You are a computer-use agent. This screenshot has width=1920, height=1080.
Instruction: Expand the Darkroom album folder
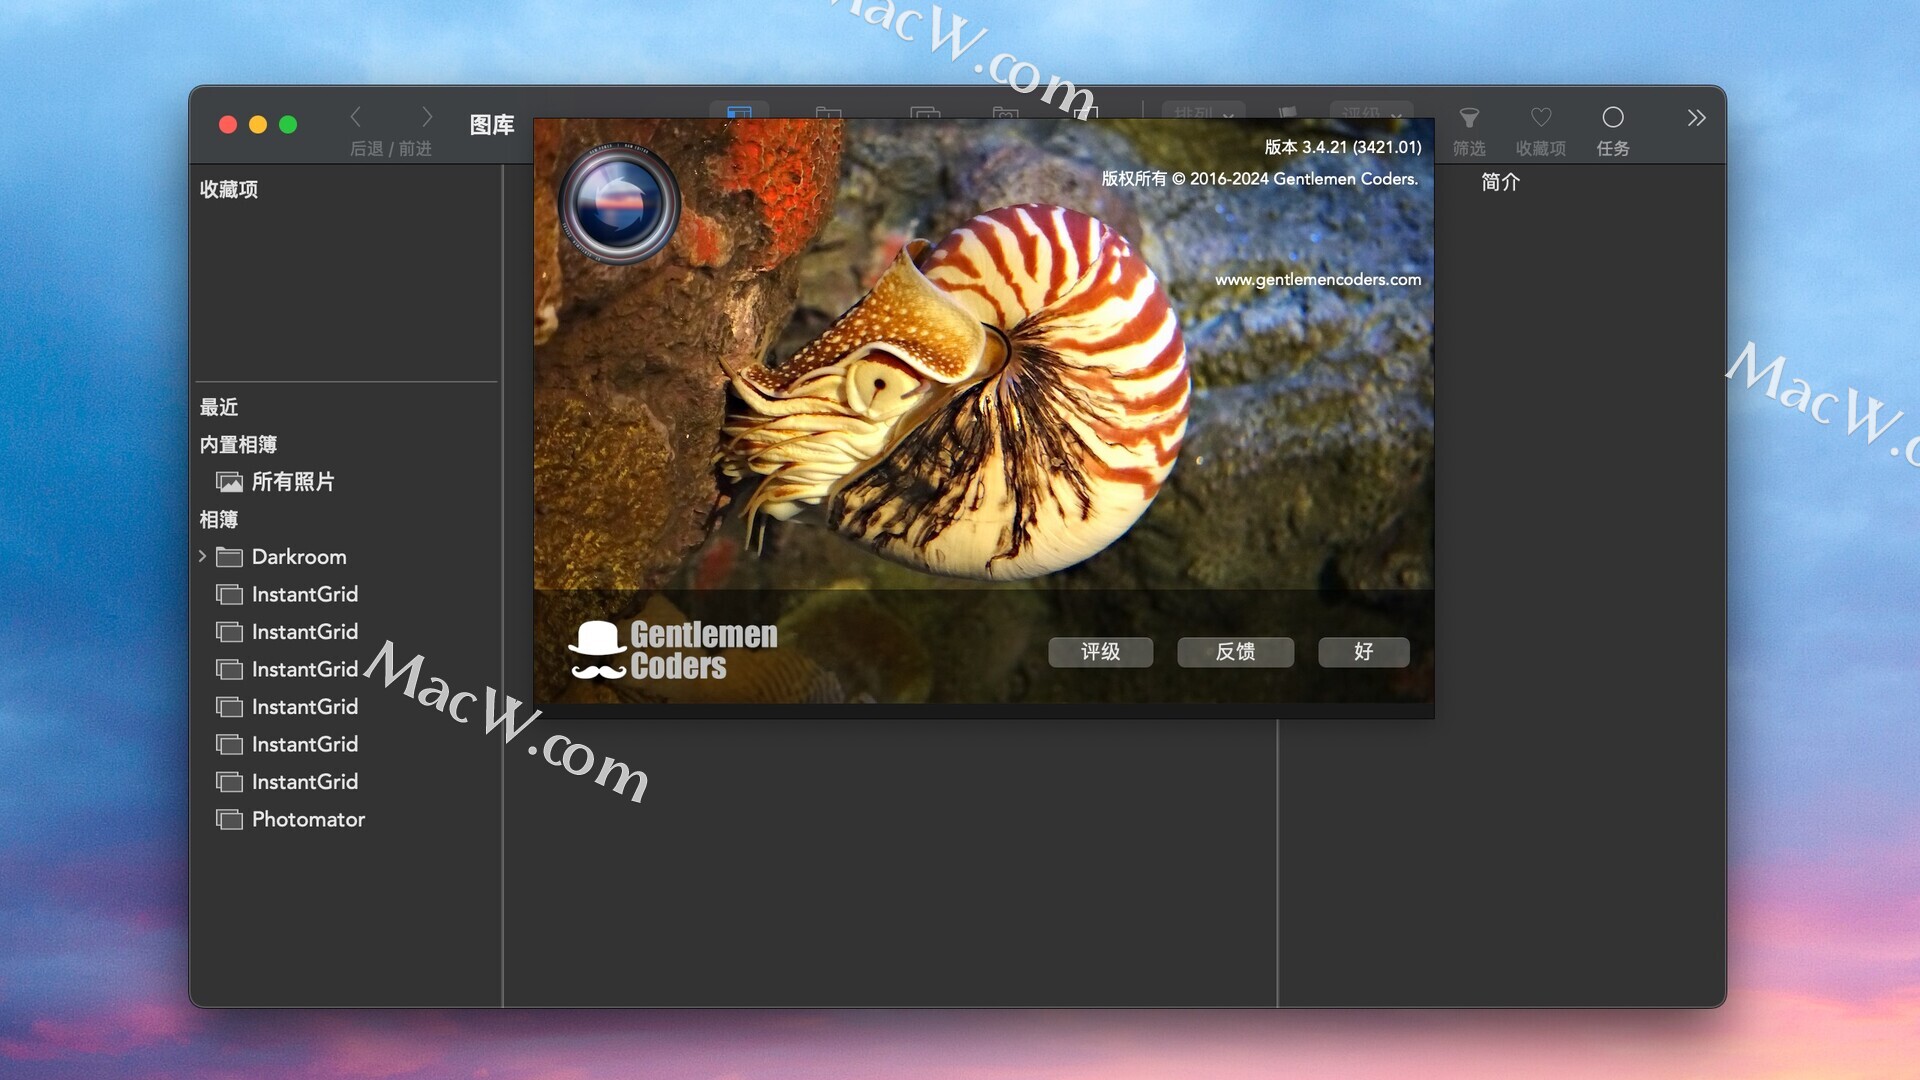203,556
